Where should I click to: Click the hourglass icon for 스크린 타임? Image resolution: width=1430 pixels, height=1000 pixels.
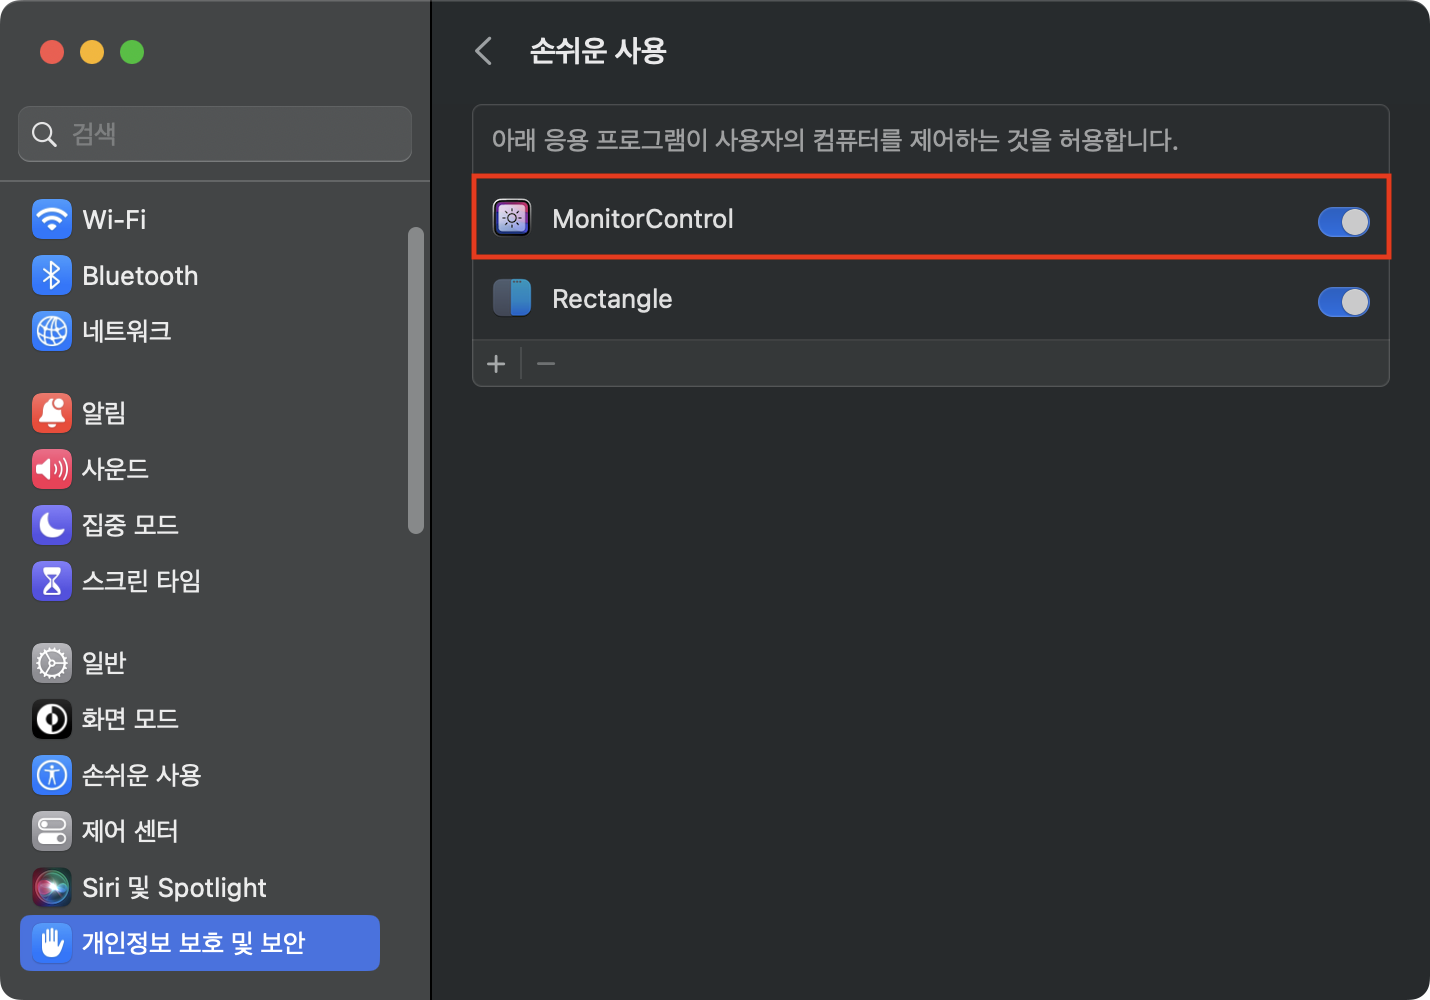[x=52, y=581]
